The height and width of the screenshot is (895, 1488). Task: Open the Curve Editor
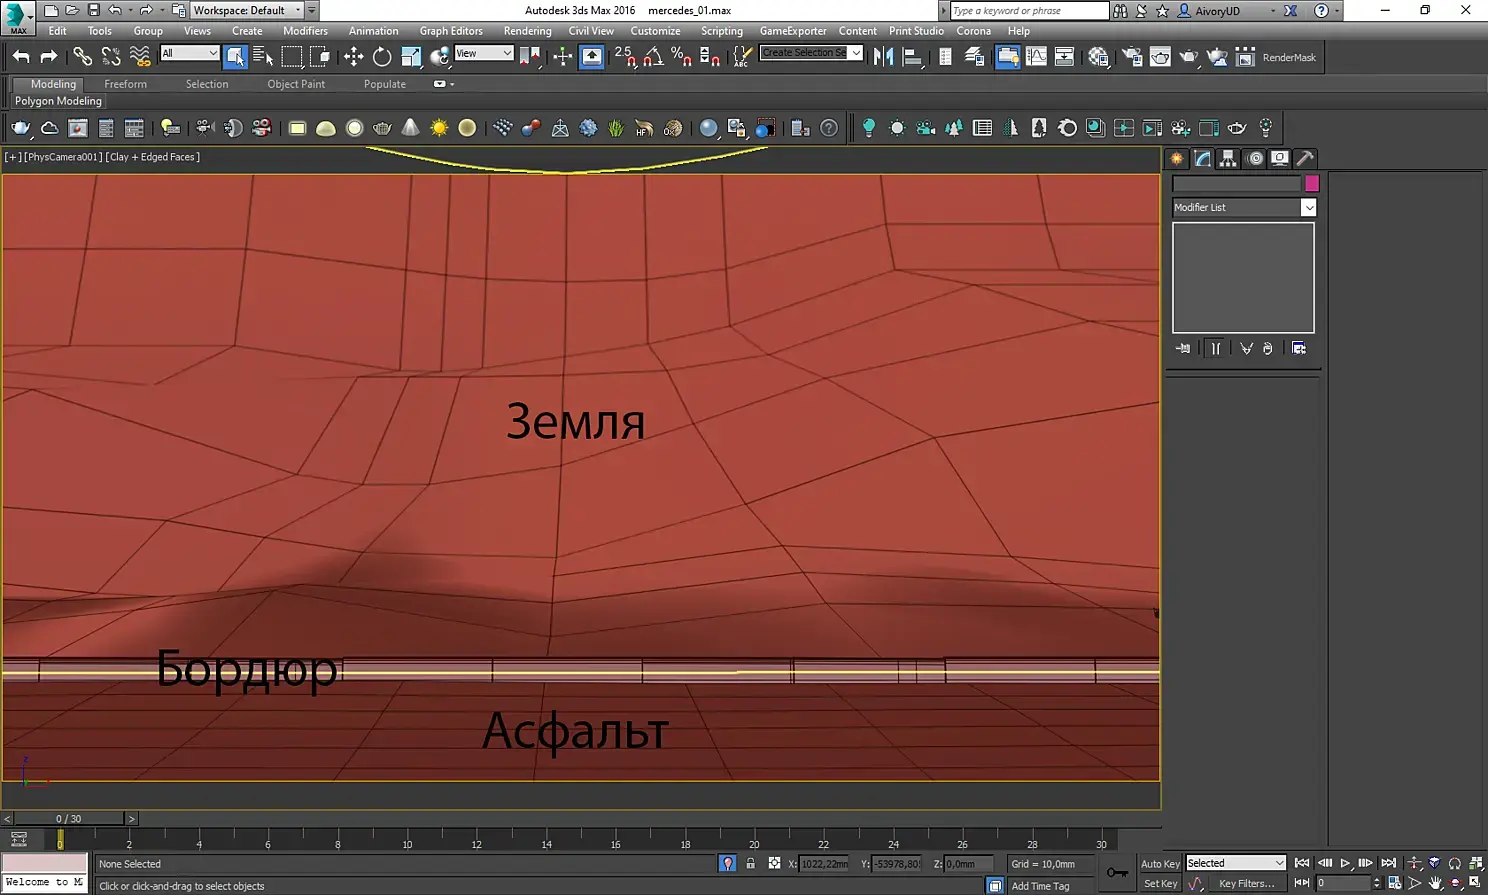pyautogui.click(x=1036, y=57)
